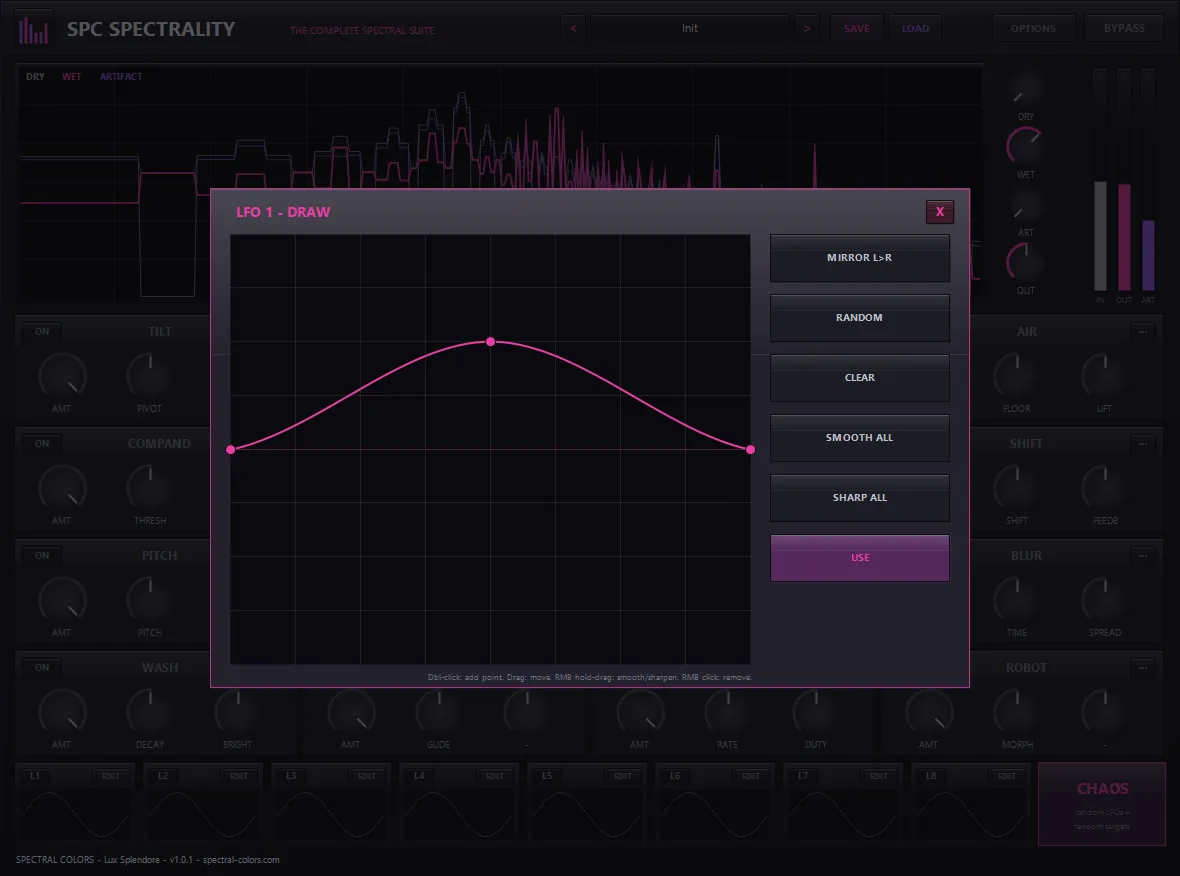Viewport: 1180px width, 876px height.
Task: Select the peak point of the LFO curve
Action: pos(491,342)
